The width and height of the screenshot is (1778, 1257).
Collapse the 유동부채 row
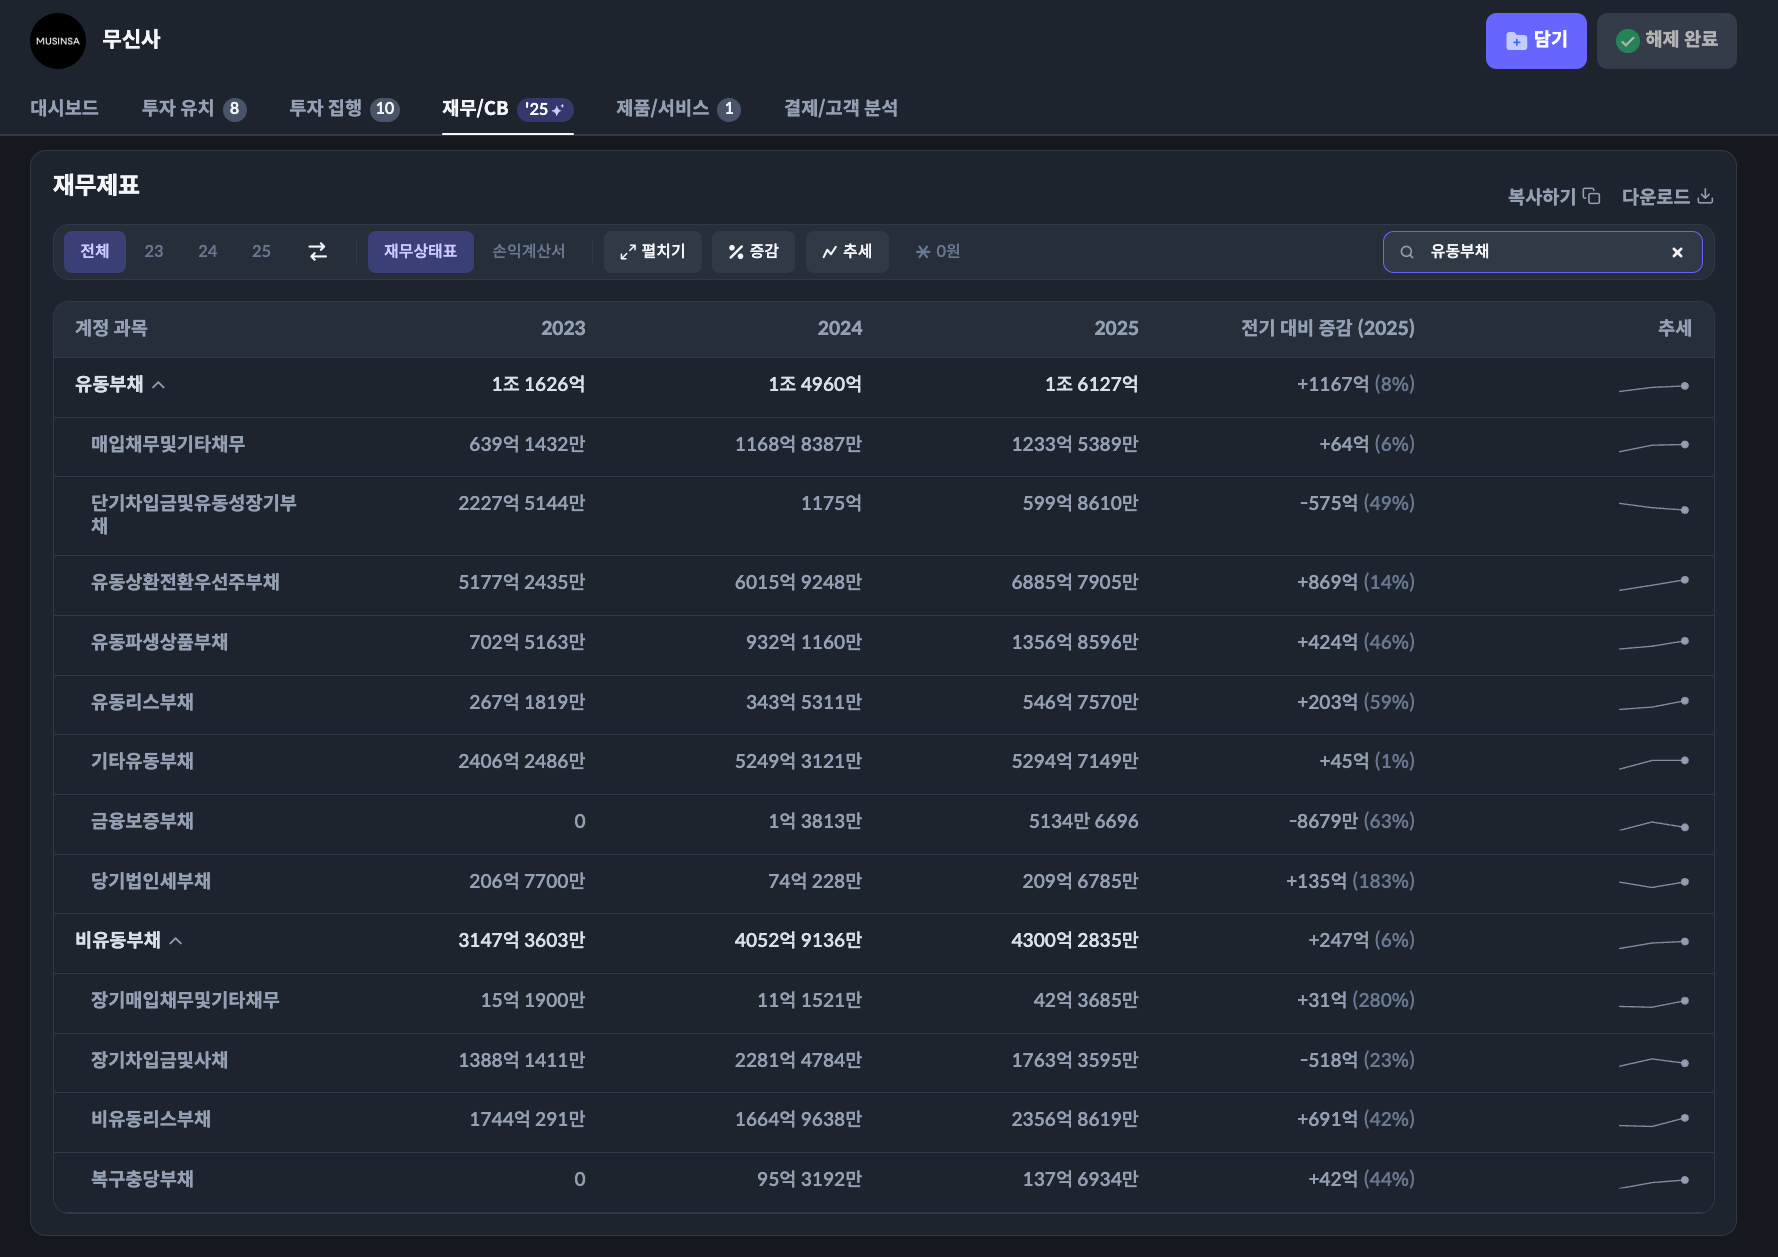[158, 385]
